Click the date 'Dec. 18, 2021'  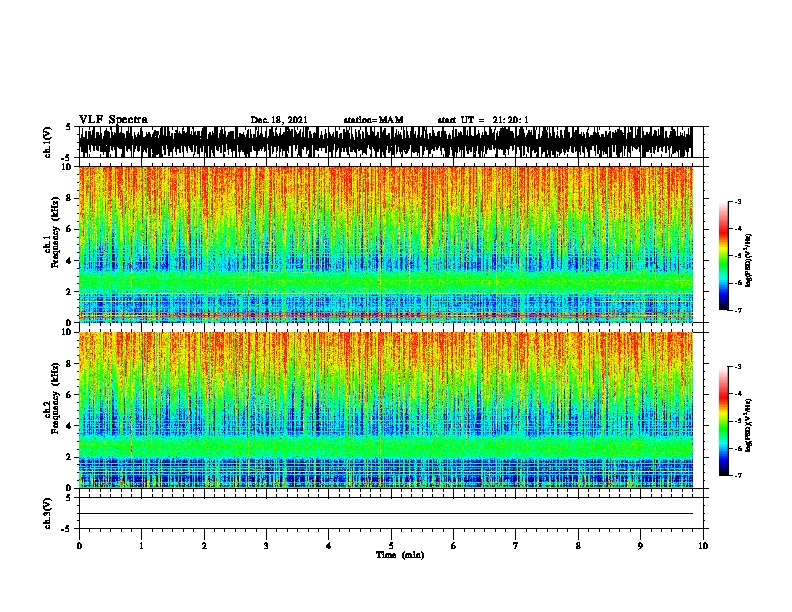coord(279,120)
